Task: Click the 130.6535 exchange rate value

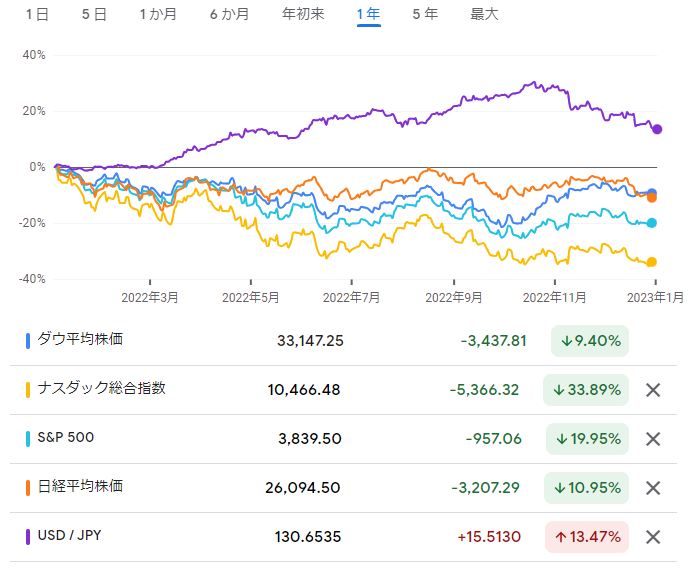Action: click(x=308, y=537)
